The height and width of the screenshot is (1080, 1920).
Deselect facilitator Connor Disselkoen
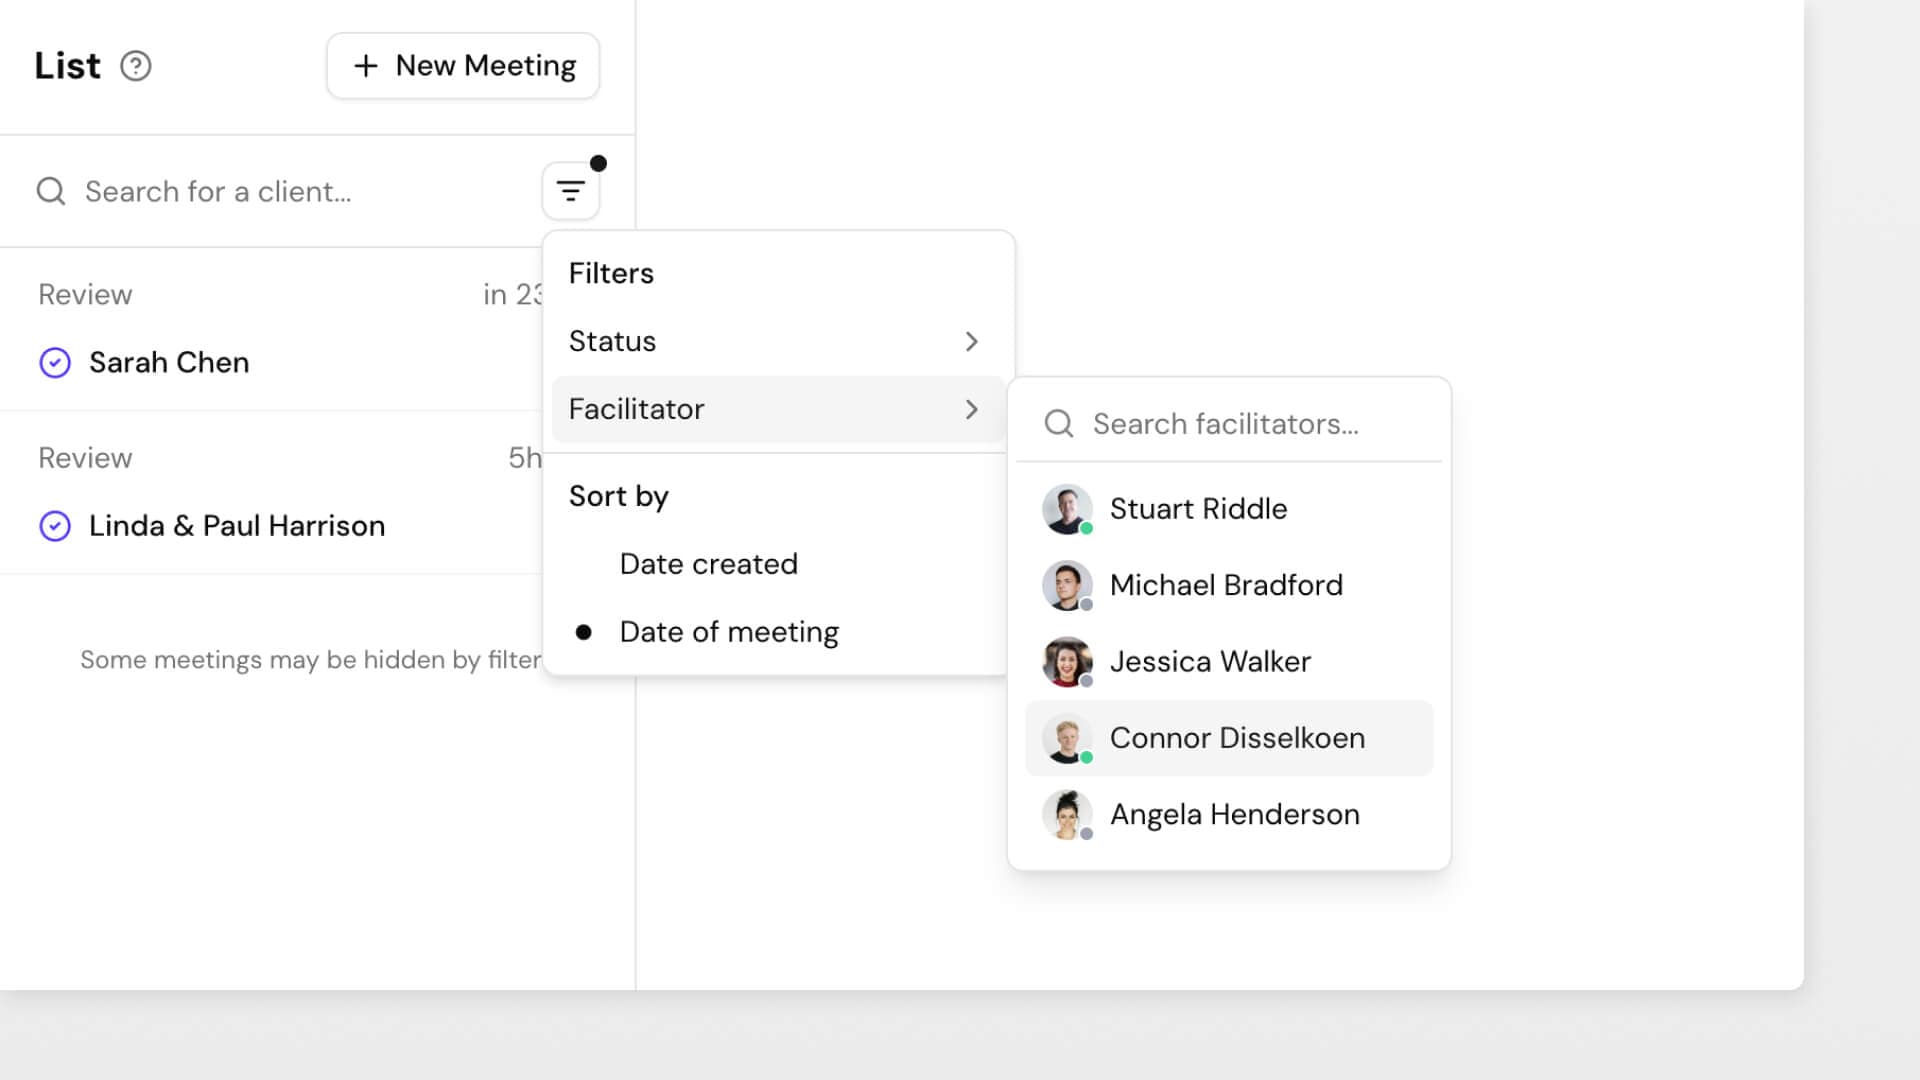tap(1237, 738)
